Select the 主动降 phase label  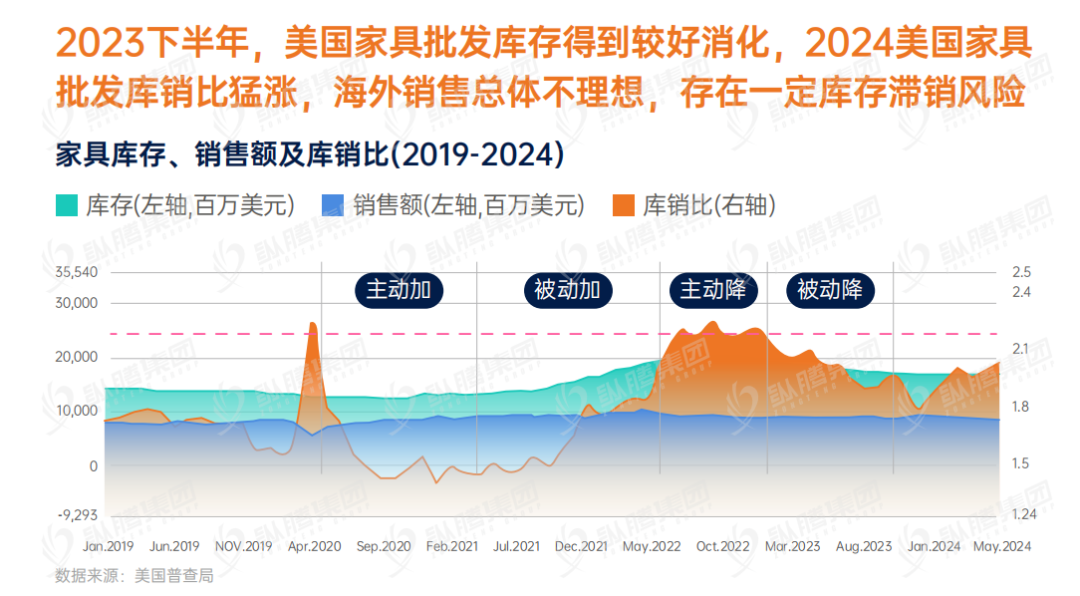pyautogui.click(x=713, y=290)
